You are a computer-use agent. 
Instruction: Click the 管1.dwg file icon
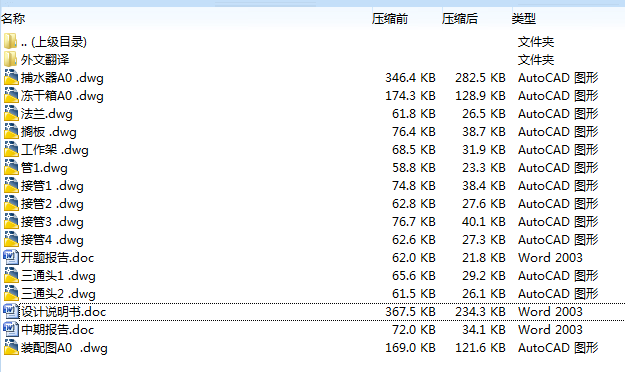pos(11,167)
